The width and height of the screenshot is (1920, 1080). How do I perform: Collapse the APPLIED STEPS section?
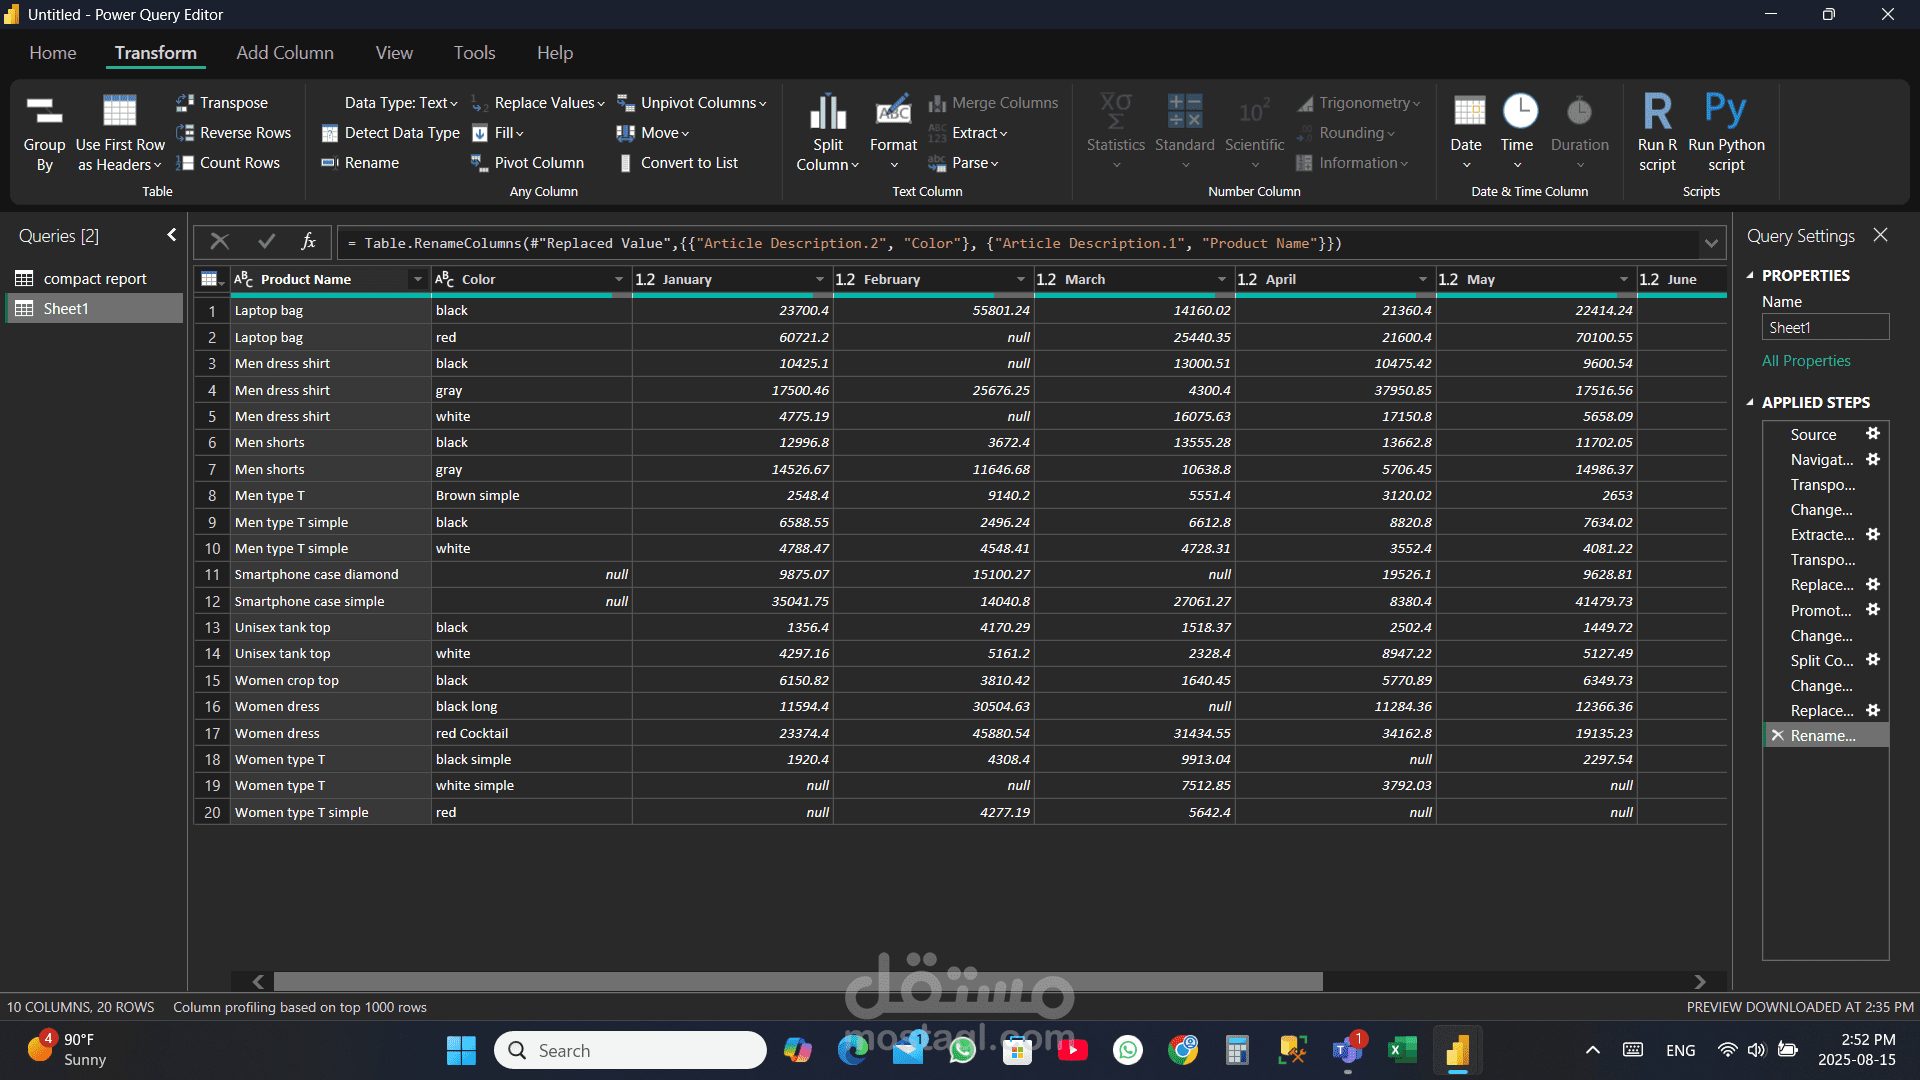click(1750, 402)
